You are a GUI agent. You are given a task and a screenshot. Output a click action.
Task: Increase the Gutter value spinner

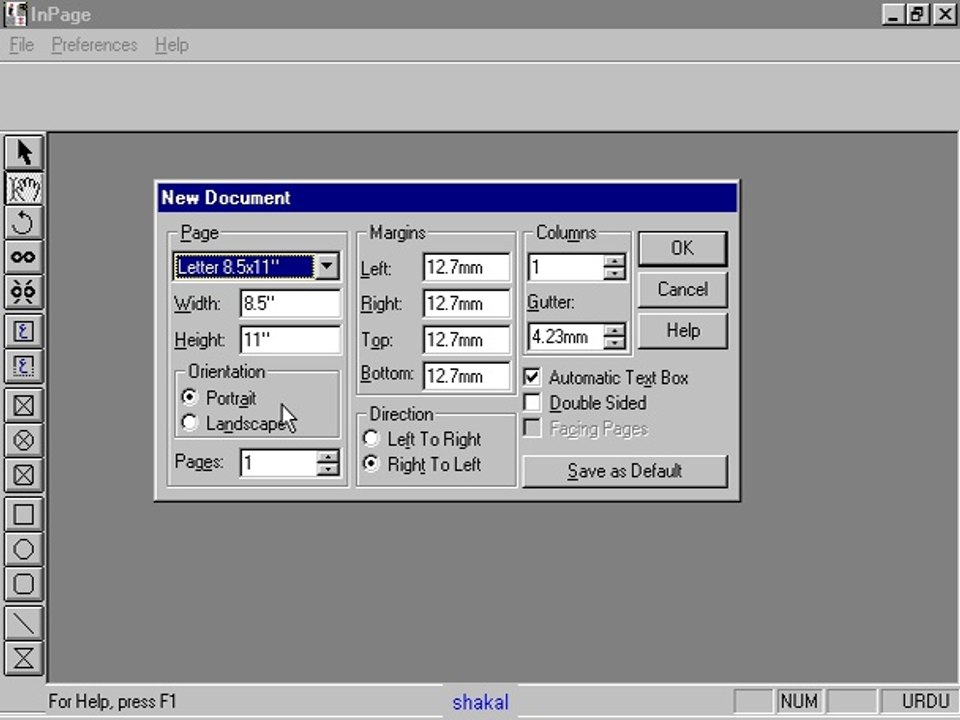(x=614, y=331)
